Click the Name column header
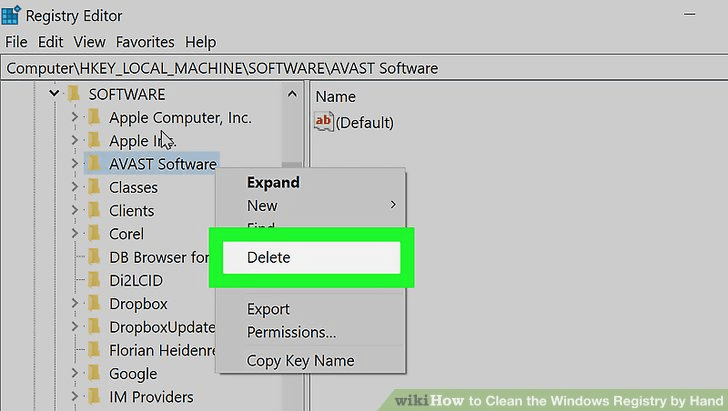The width and height of the screenshot is (728, 411). [x=335, y=97]
